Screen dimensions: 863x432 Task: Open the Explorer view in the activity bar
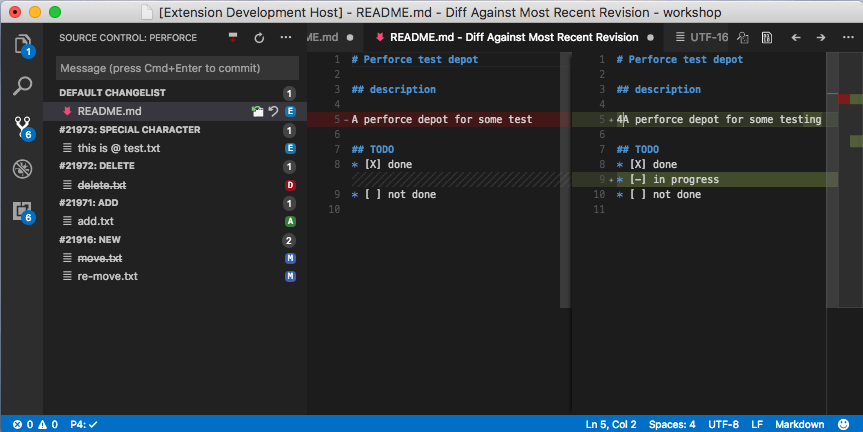pyautogui.click(x=22, y=44)
